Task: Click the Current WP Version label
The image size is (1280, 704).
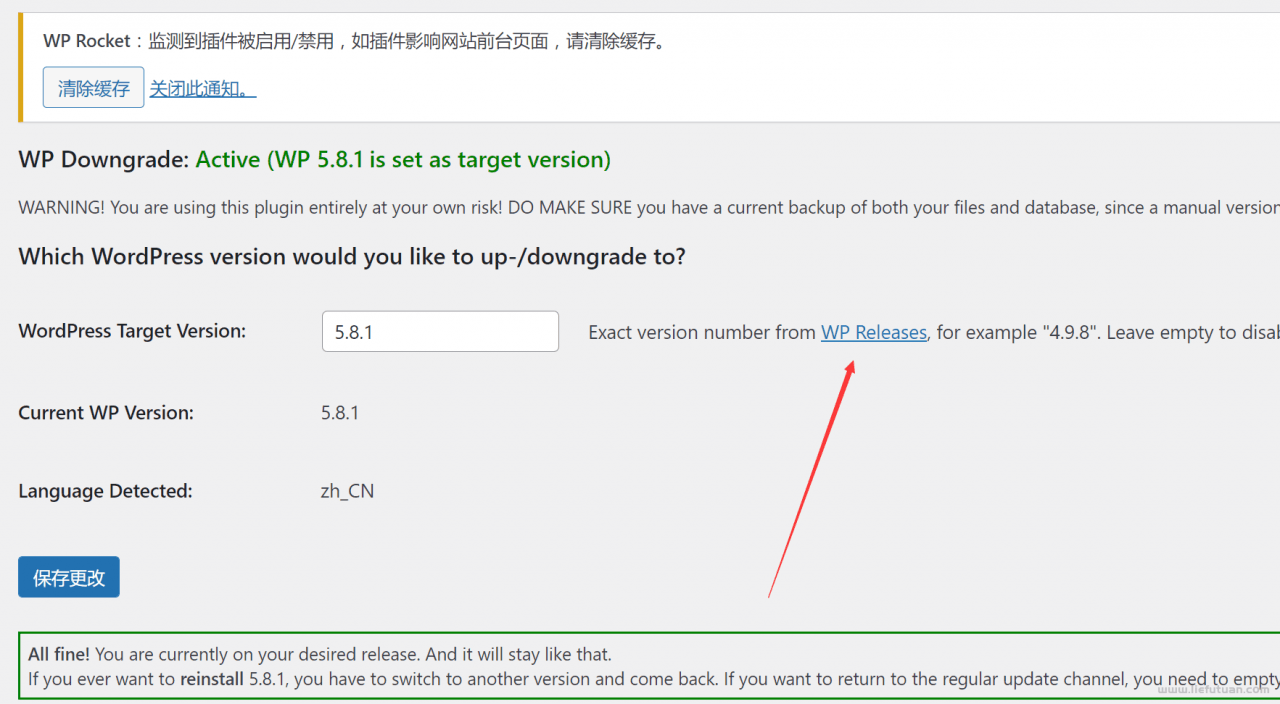Action: [x=106, y=412]
